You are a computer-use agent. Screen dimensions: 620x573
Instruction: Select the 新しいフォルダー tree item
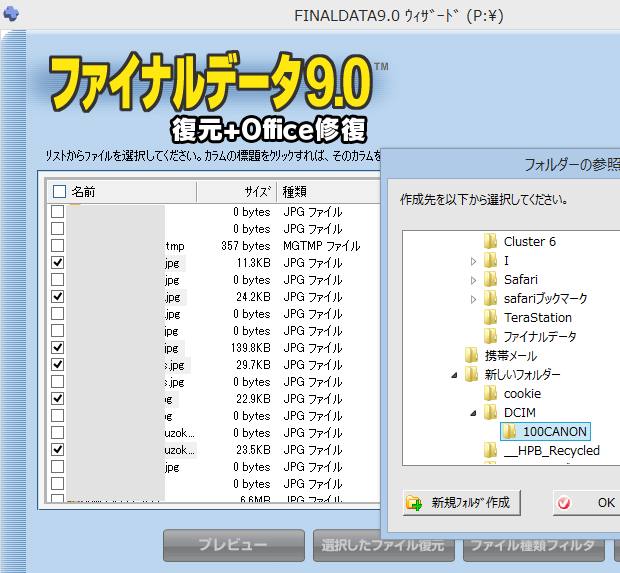tap(522, 374)
